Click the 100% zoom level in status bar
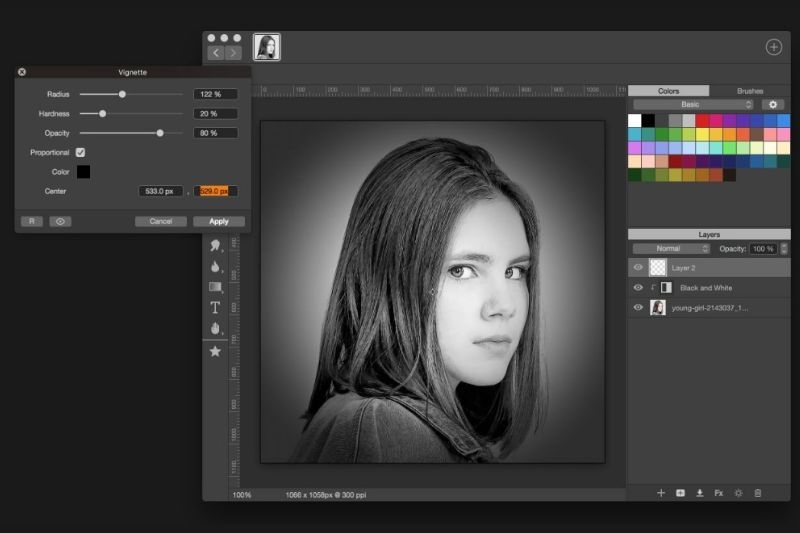800x533 pixels. pos(242,495)
